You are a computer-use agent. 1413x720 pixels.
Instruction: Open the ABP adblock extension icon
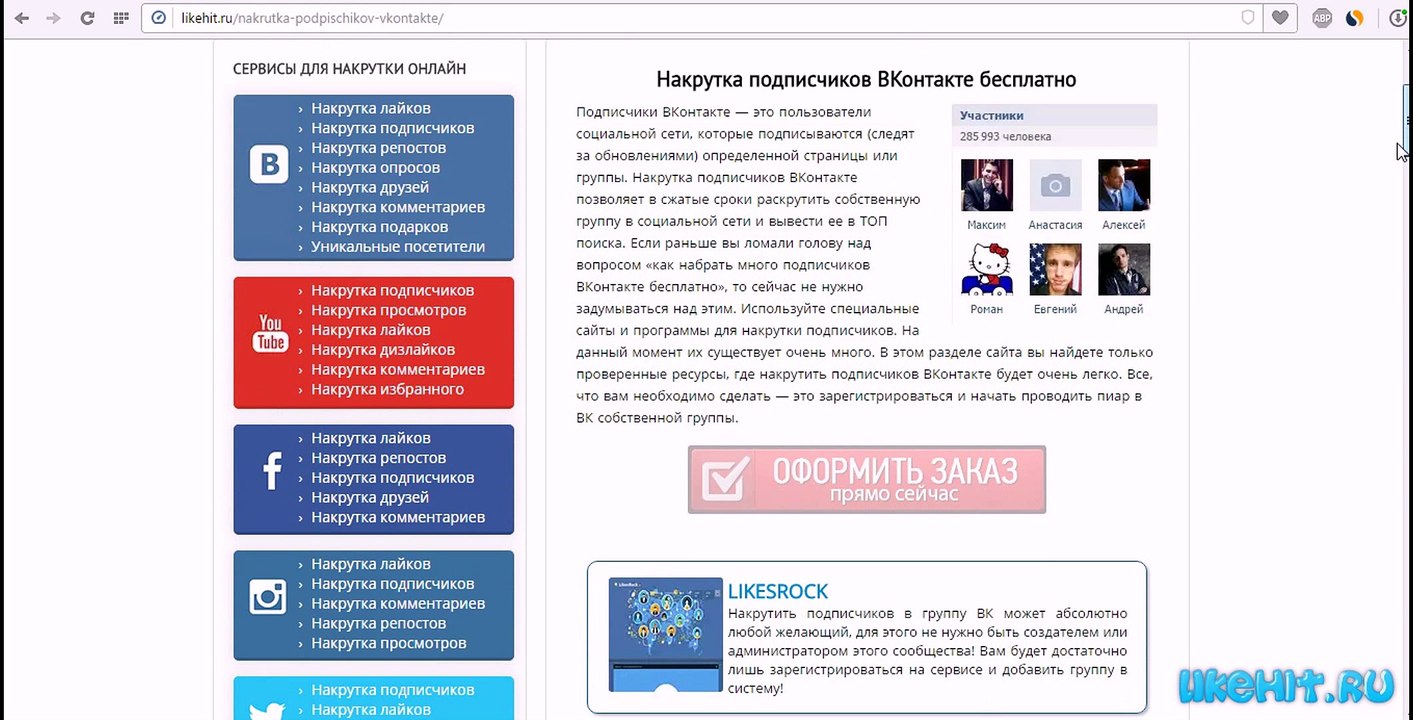tap(1322, 18)
